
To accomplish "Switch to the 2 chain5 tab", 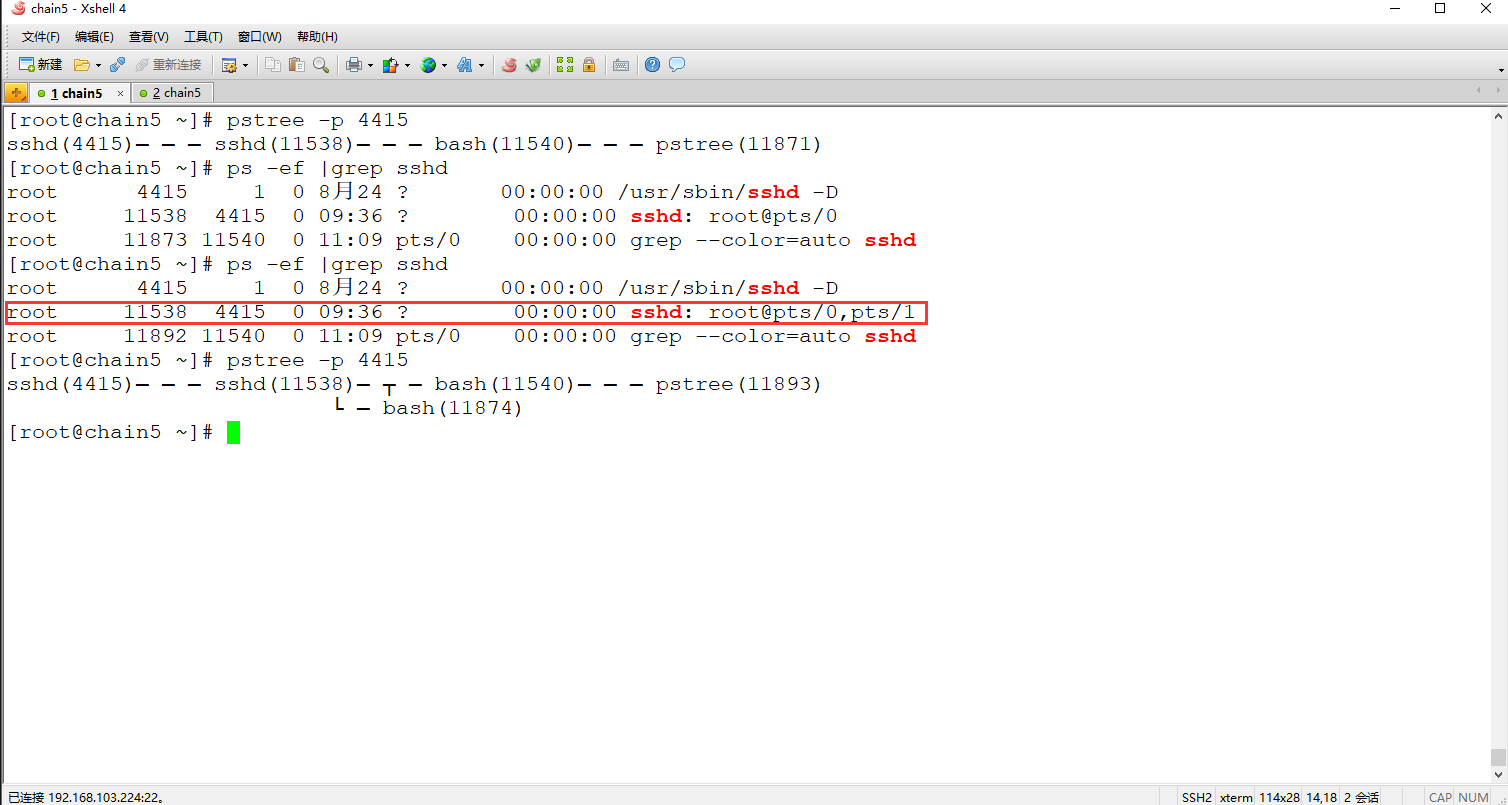I will tap(172, 92).
